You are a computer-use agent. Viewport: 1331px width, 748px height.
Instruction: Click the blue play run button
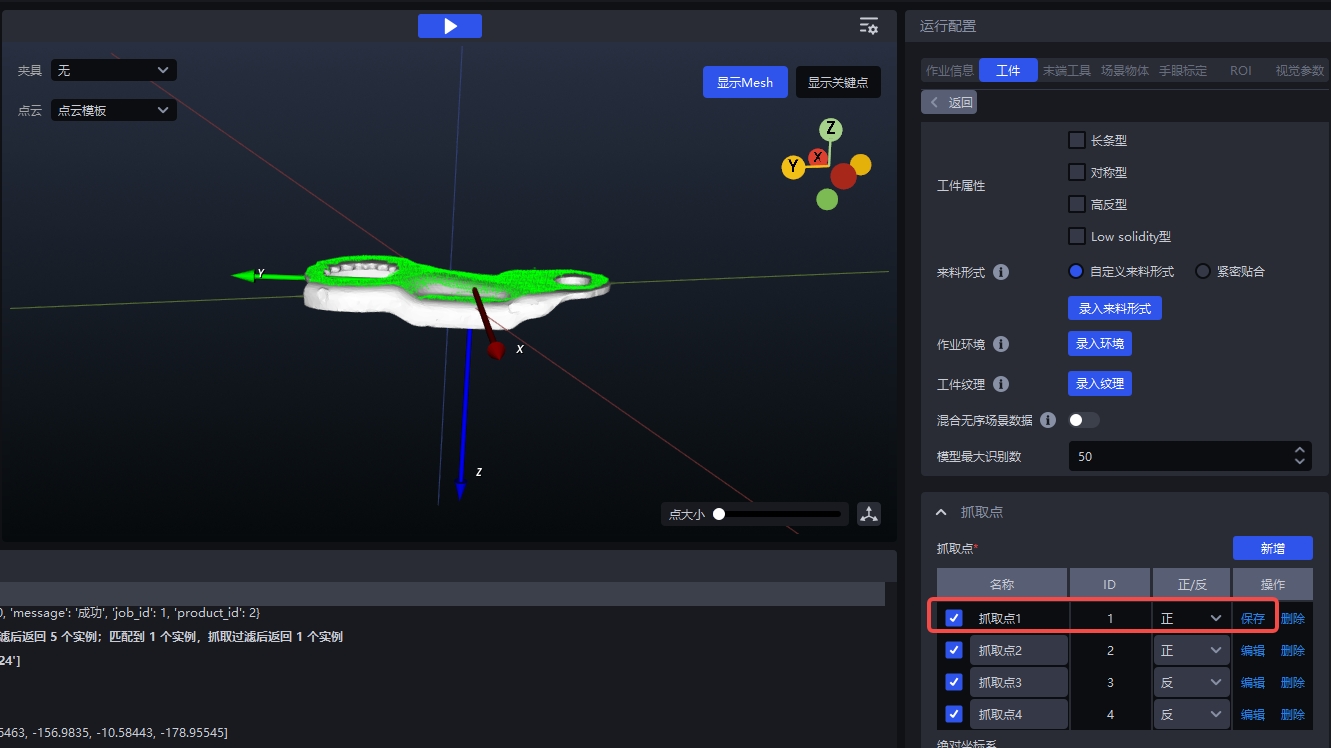pos(449,26)
